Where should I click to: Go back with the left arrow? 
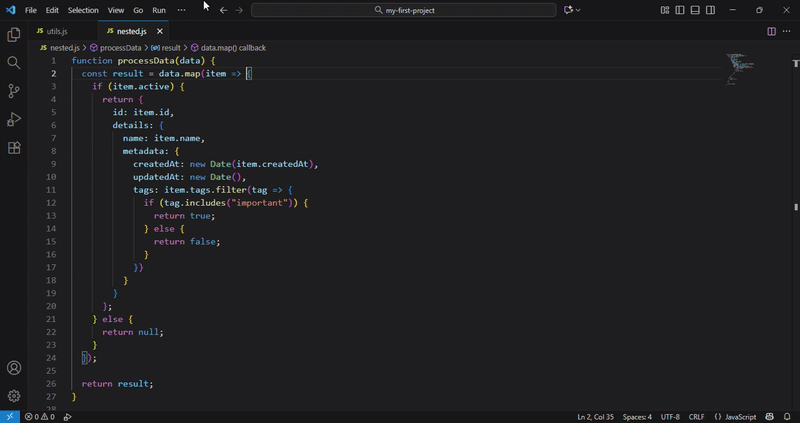coord(223,10)
